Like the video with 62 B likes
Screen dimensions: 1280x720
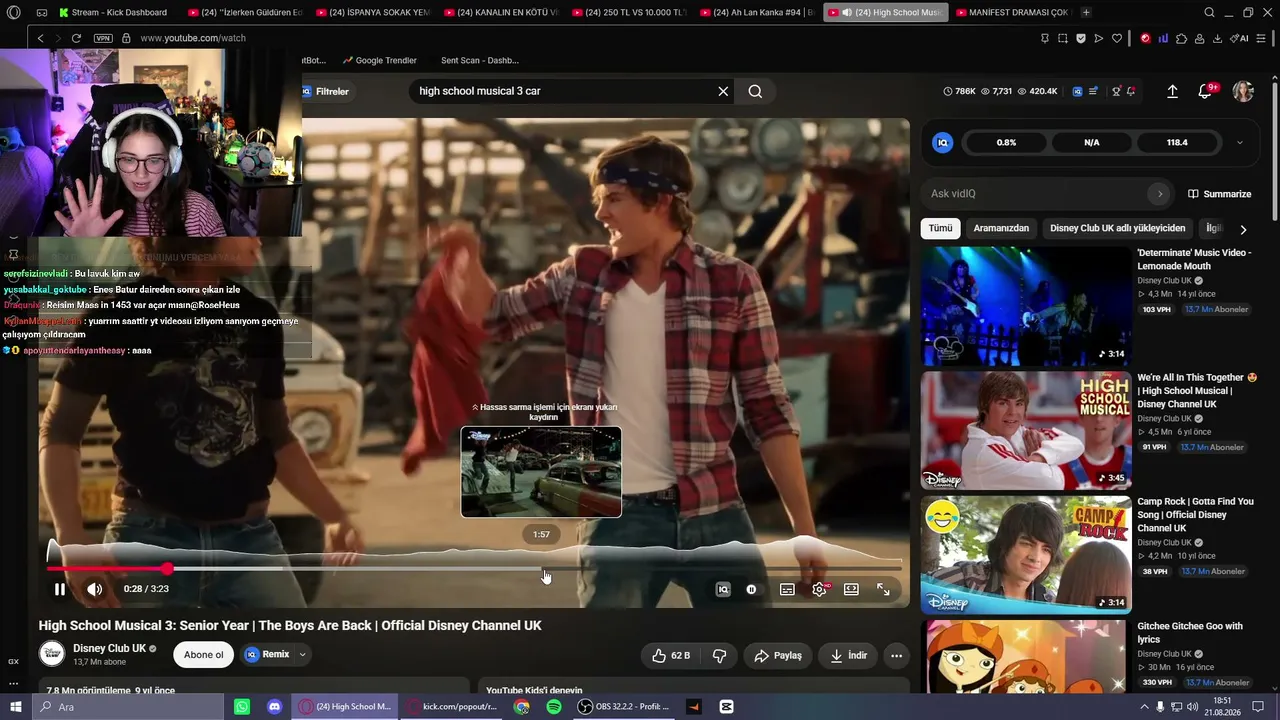tap(671, 655)
